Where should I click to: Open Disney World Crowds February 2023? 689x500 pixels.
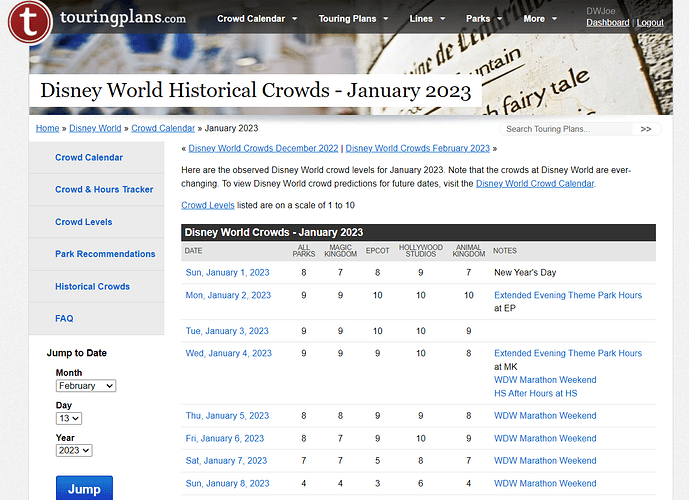[417, 149]
